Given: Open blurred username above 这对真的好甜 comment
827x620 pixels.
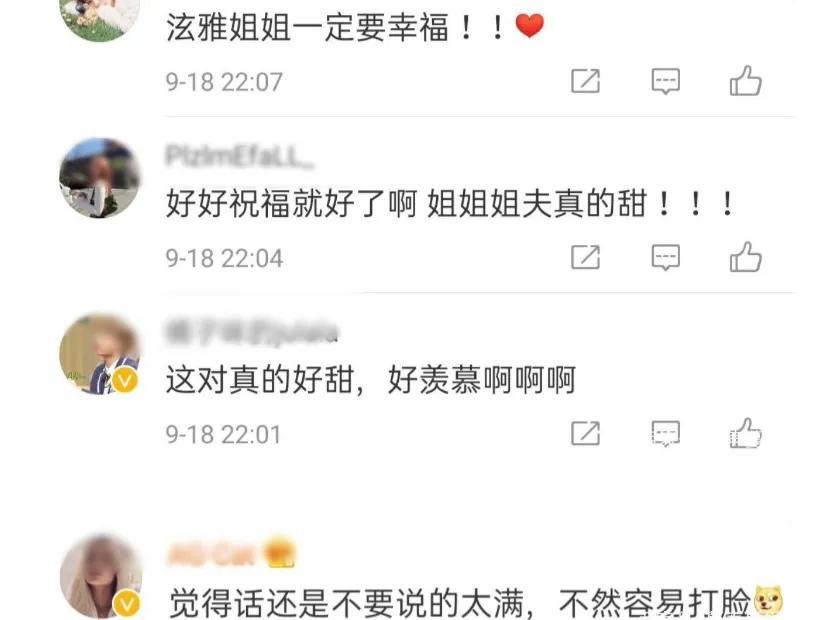Looking at the screenshot, I should (252, 333).
